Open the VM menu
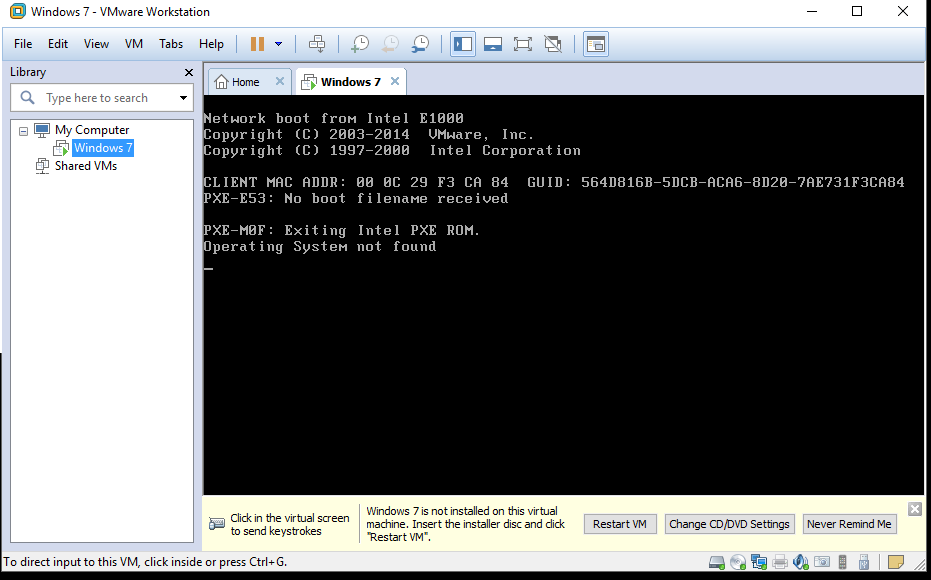Image resolution: width=931 pixels, height=580 pixels. 134,44
